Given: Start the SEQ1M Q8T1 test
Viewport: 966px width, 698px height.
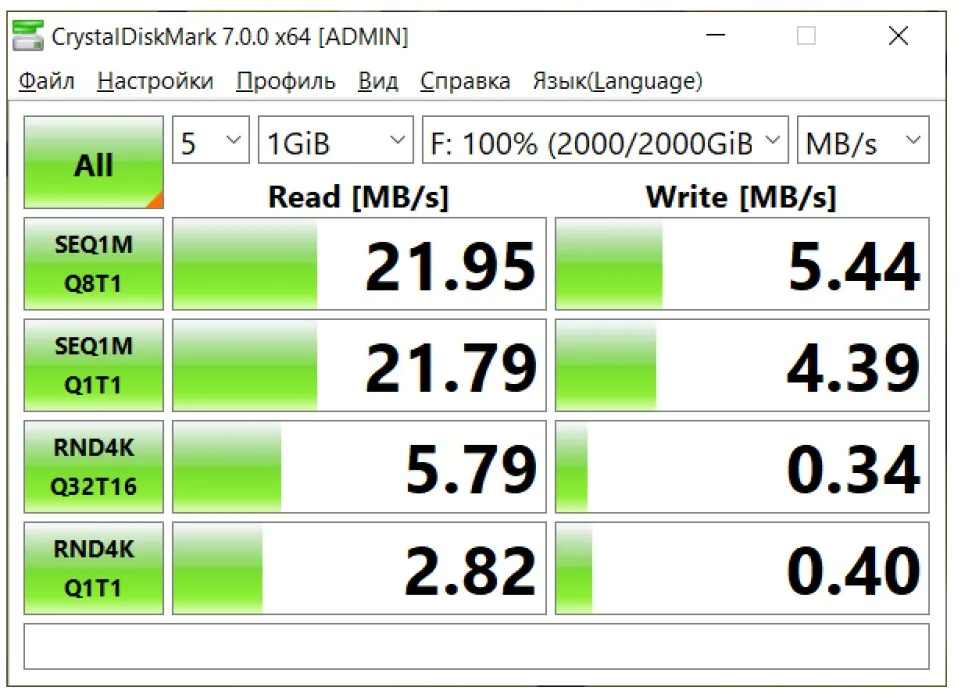Looking at the screenshot, I should click(x=94, y=264).
